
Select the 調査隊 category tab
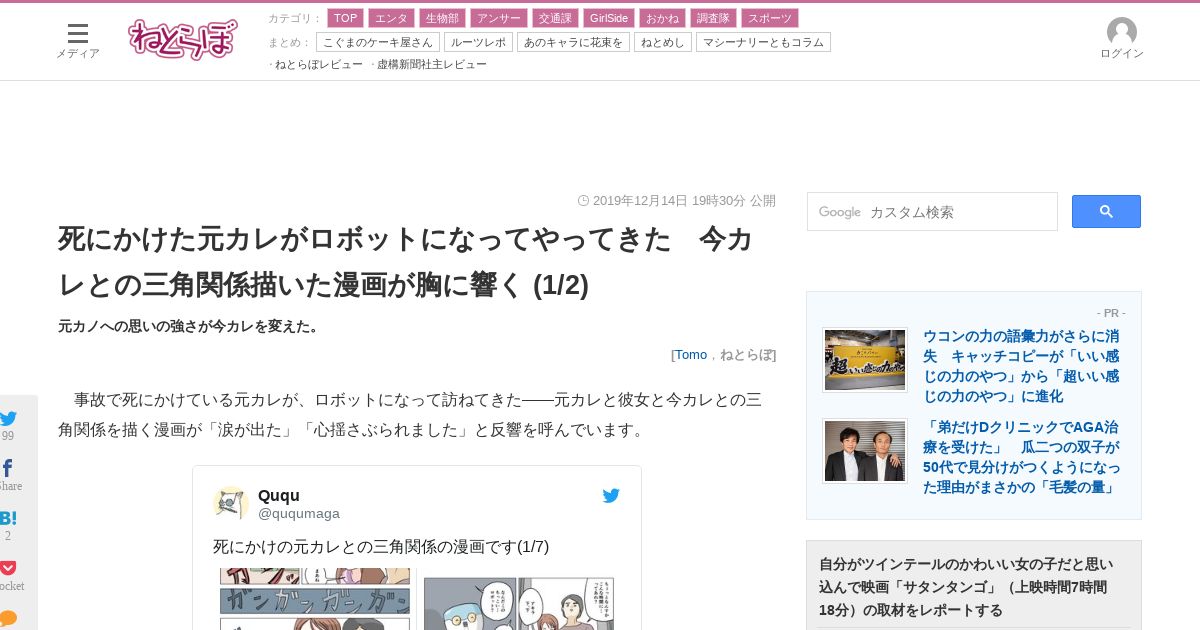(713, 18)
